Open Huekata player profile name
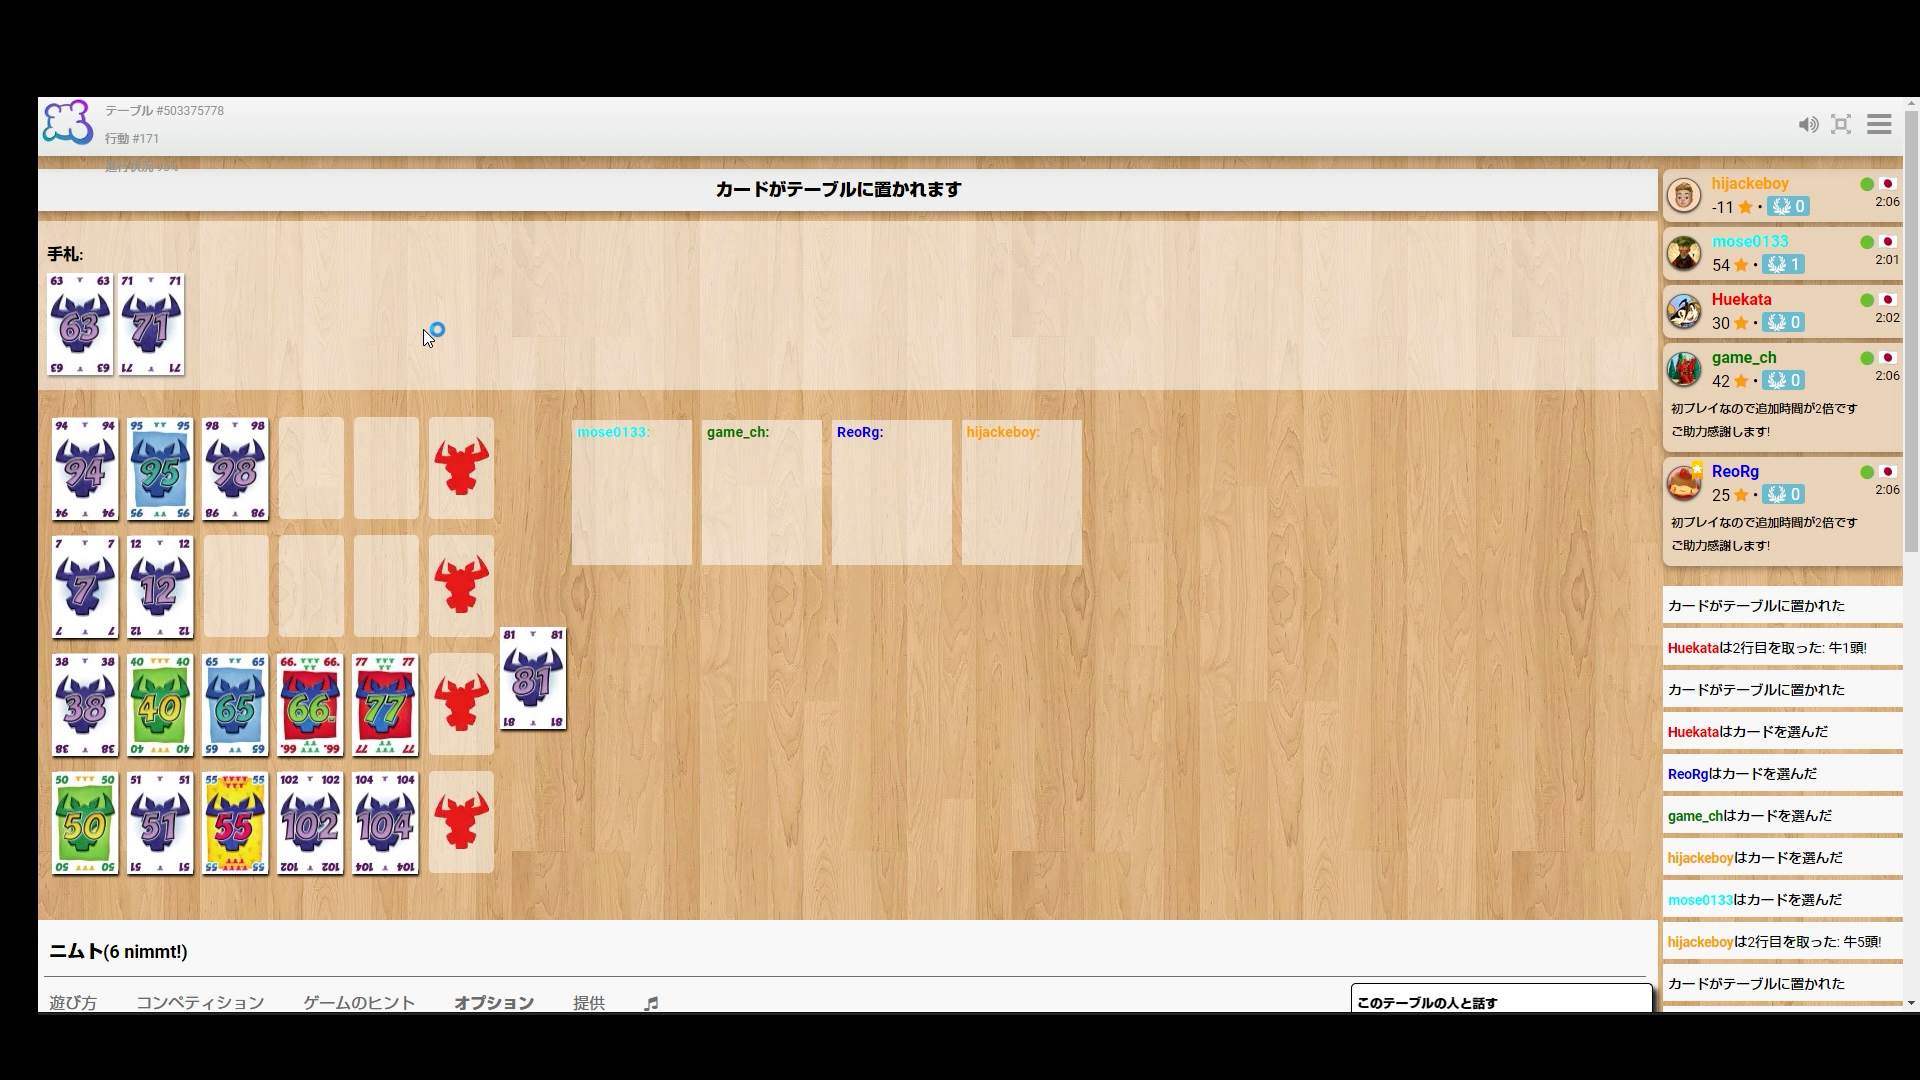The image size is (1920, 1080). coord(1741,300)
